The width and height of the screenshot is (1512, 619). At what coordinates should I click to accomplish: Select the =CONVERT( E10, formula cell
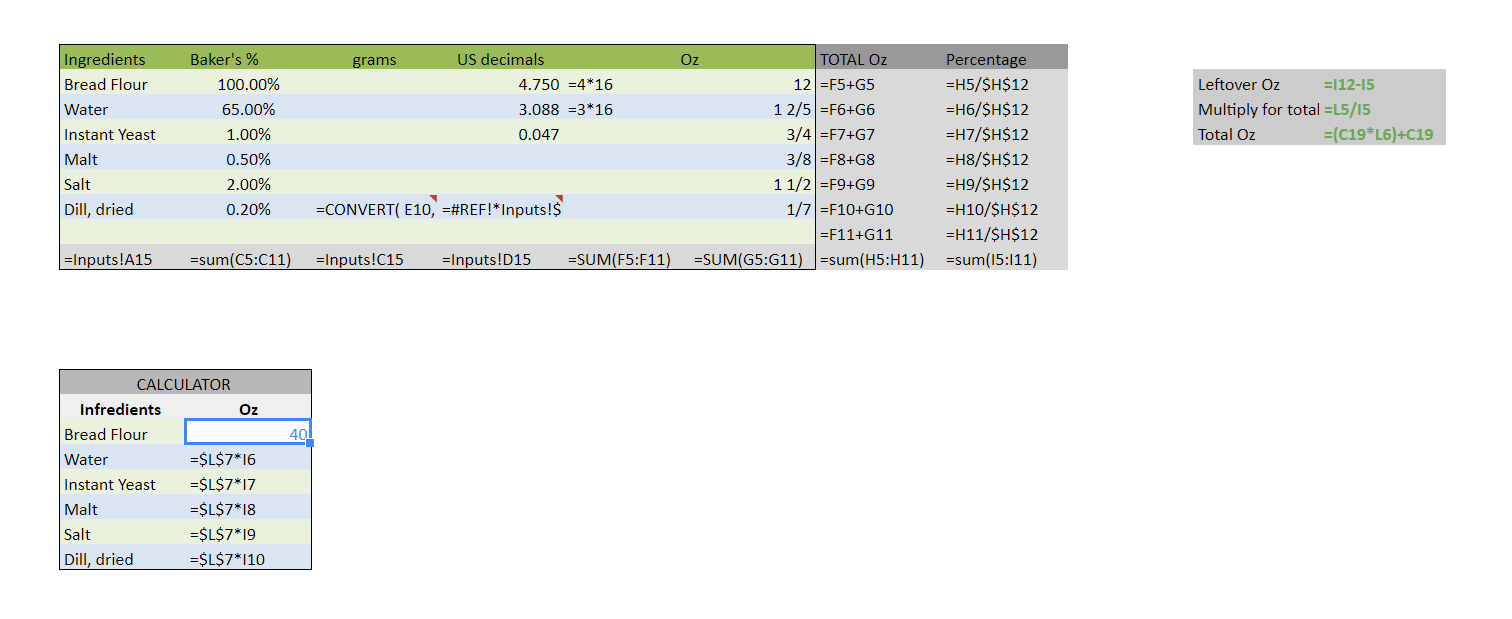click(375, 209)
